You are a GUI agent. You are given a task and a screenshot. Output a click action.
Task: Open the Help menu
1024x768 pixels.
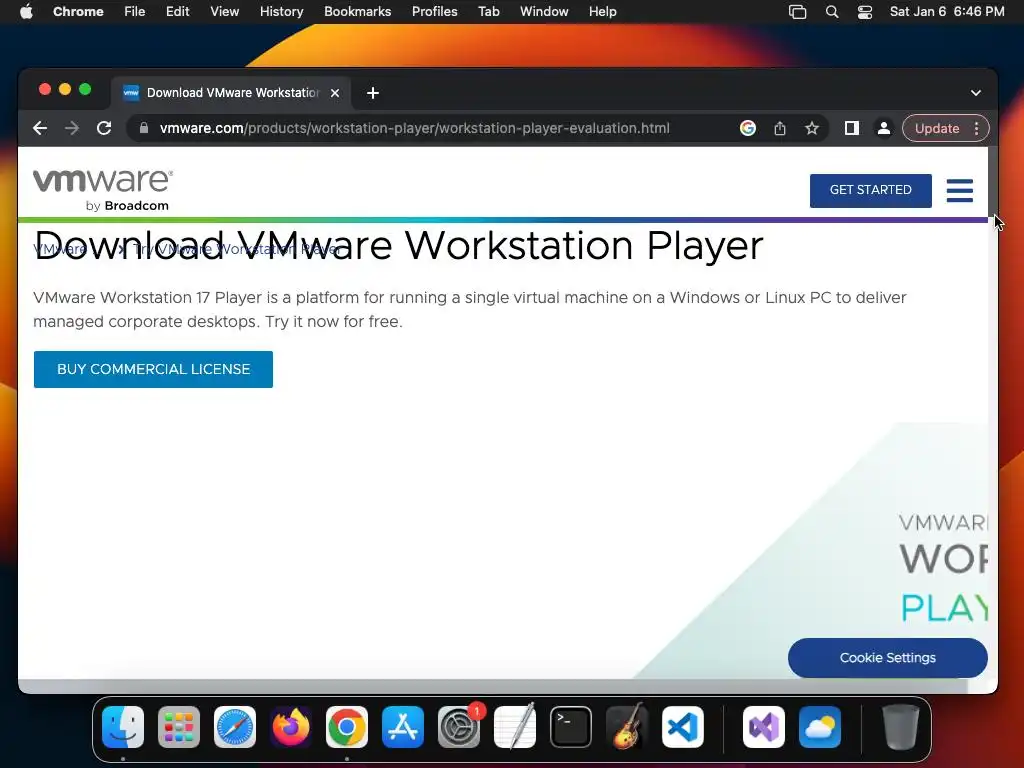tap(602, 11)
